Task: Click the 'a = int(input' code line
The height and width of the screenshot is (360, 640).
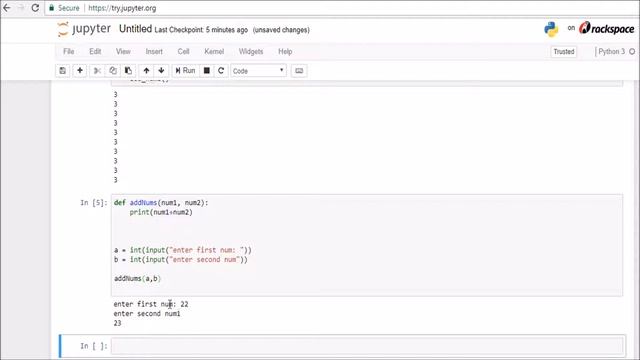Action: (x=183, y=250)
